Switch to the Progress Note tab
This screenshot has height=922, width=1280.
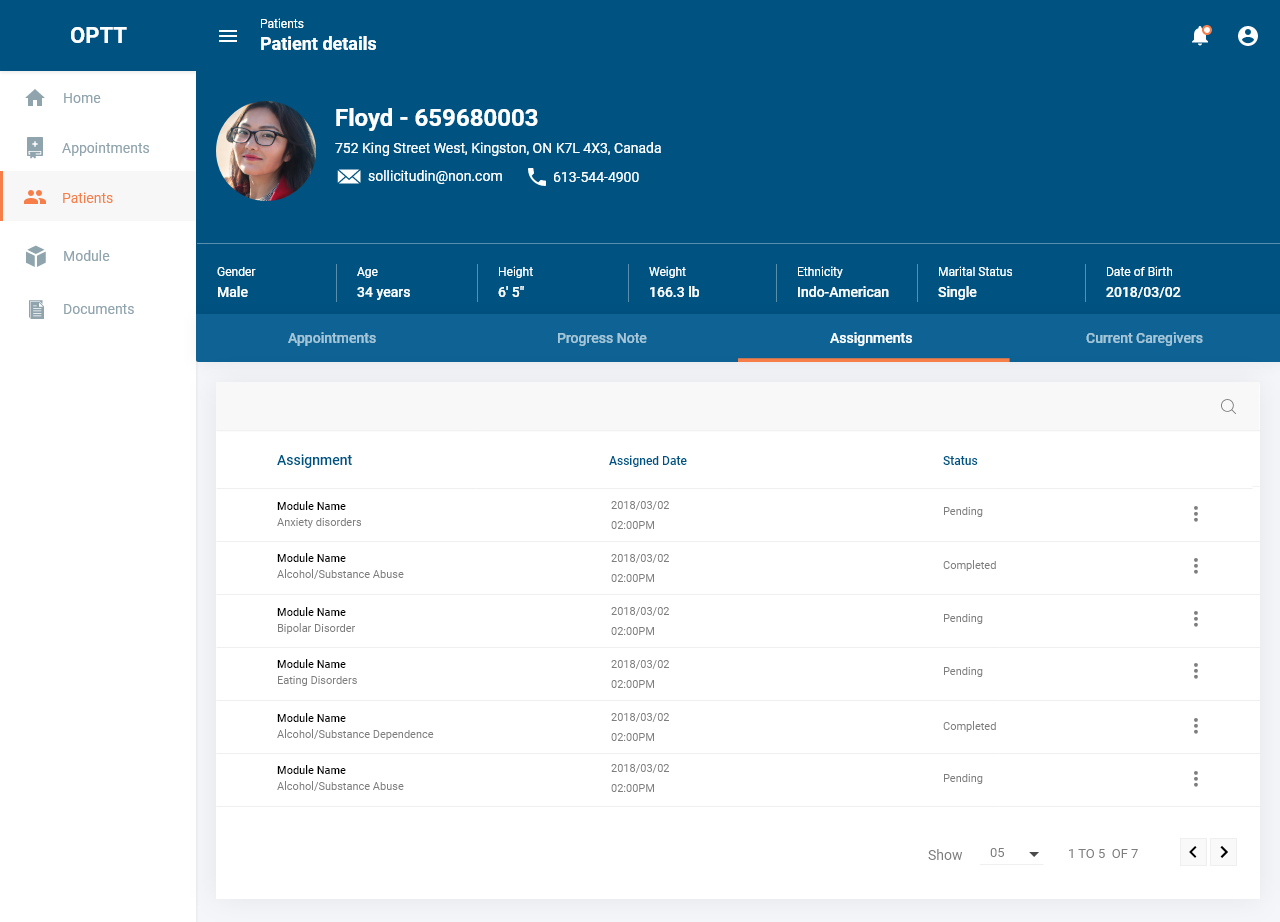click(x=602, y=338)
